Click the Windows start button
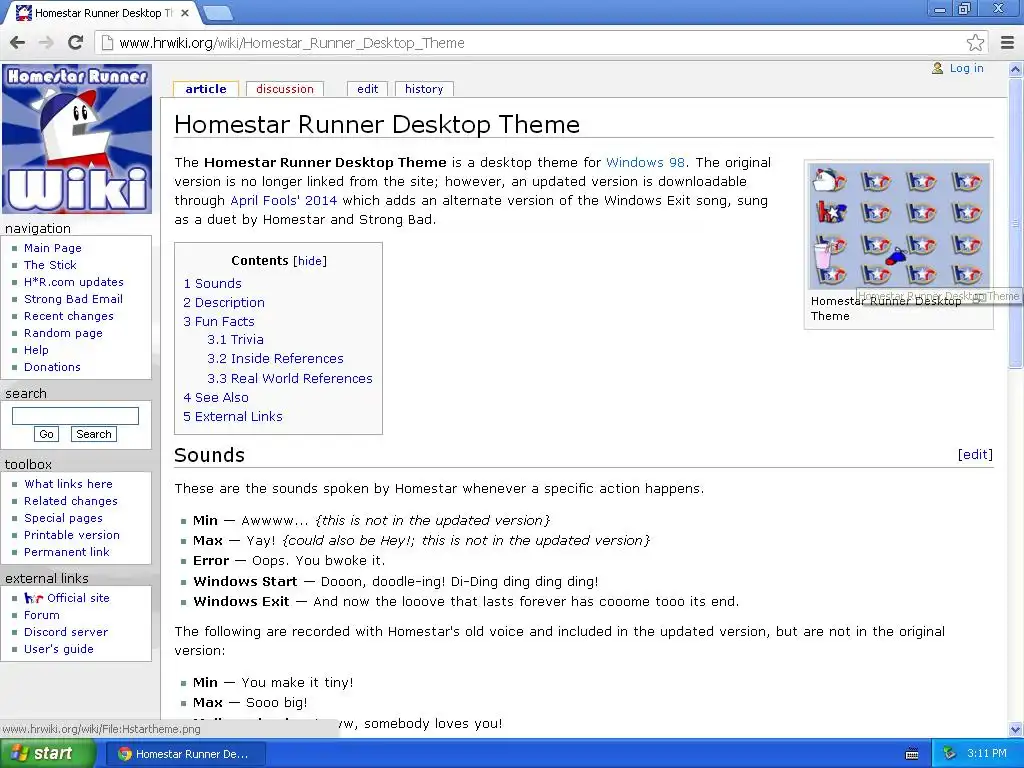The height and width of the screenshot is (768, 1024). click(48, 754)
